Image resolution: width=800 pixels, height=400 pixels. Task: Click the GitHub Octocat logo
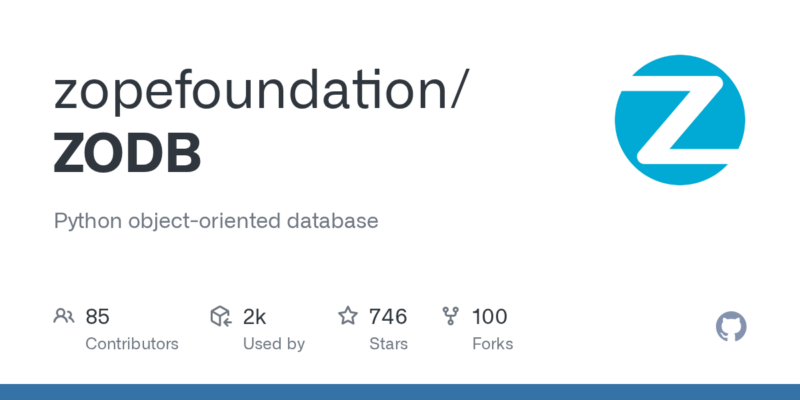(x=732, y=327)
